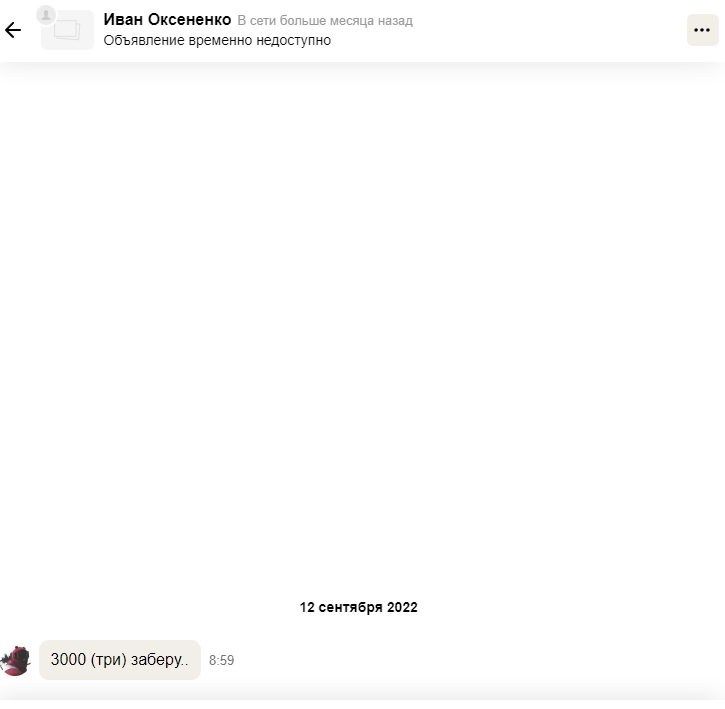Click the '2022' year in date label
Image resolution: width=725 pixels, height=709 pixels.
(402, 607)
